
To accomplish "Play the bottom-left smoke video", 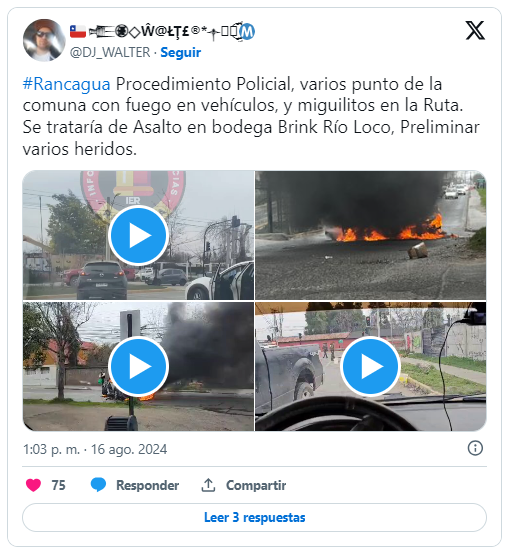I will (x=138, y=366).
